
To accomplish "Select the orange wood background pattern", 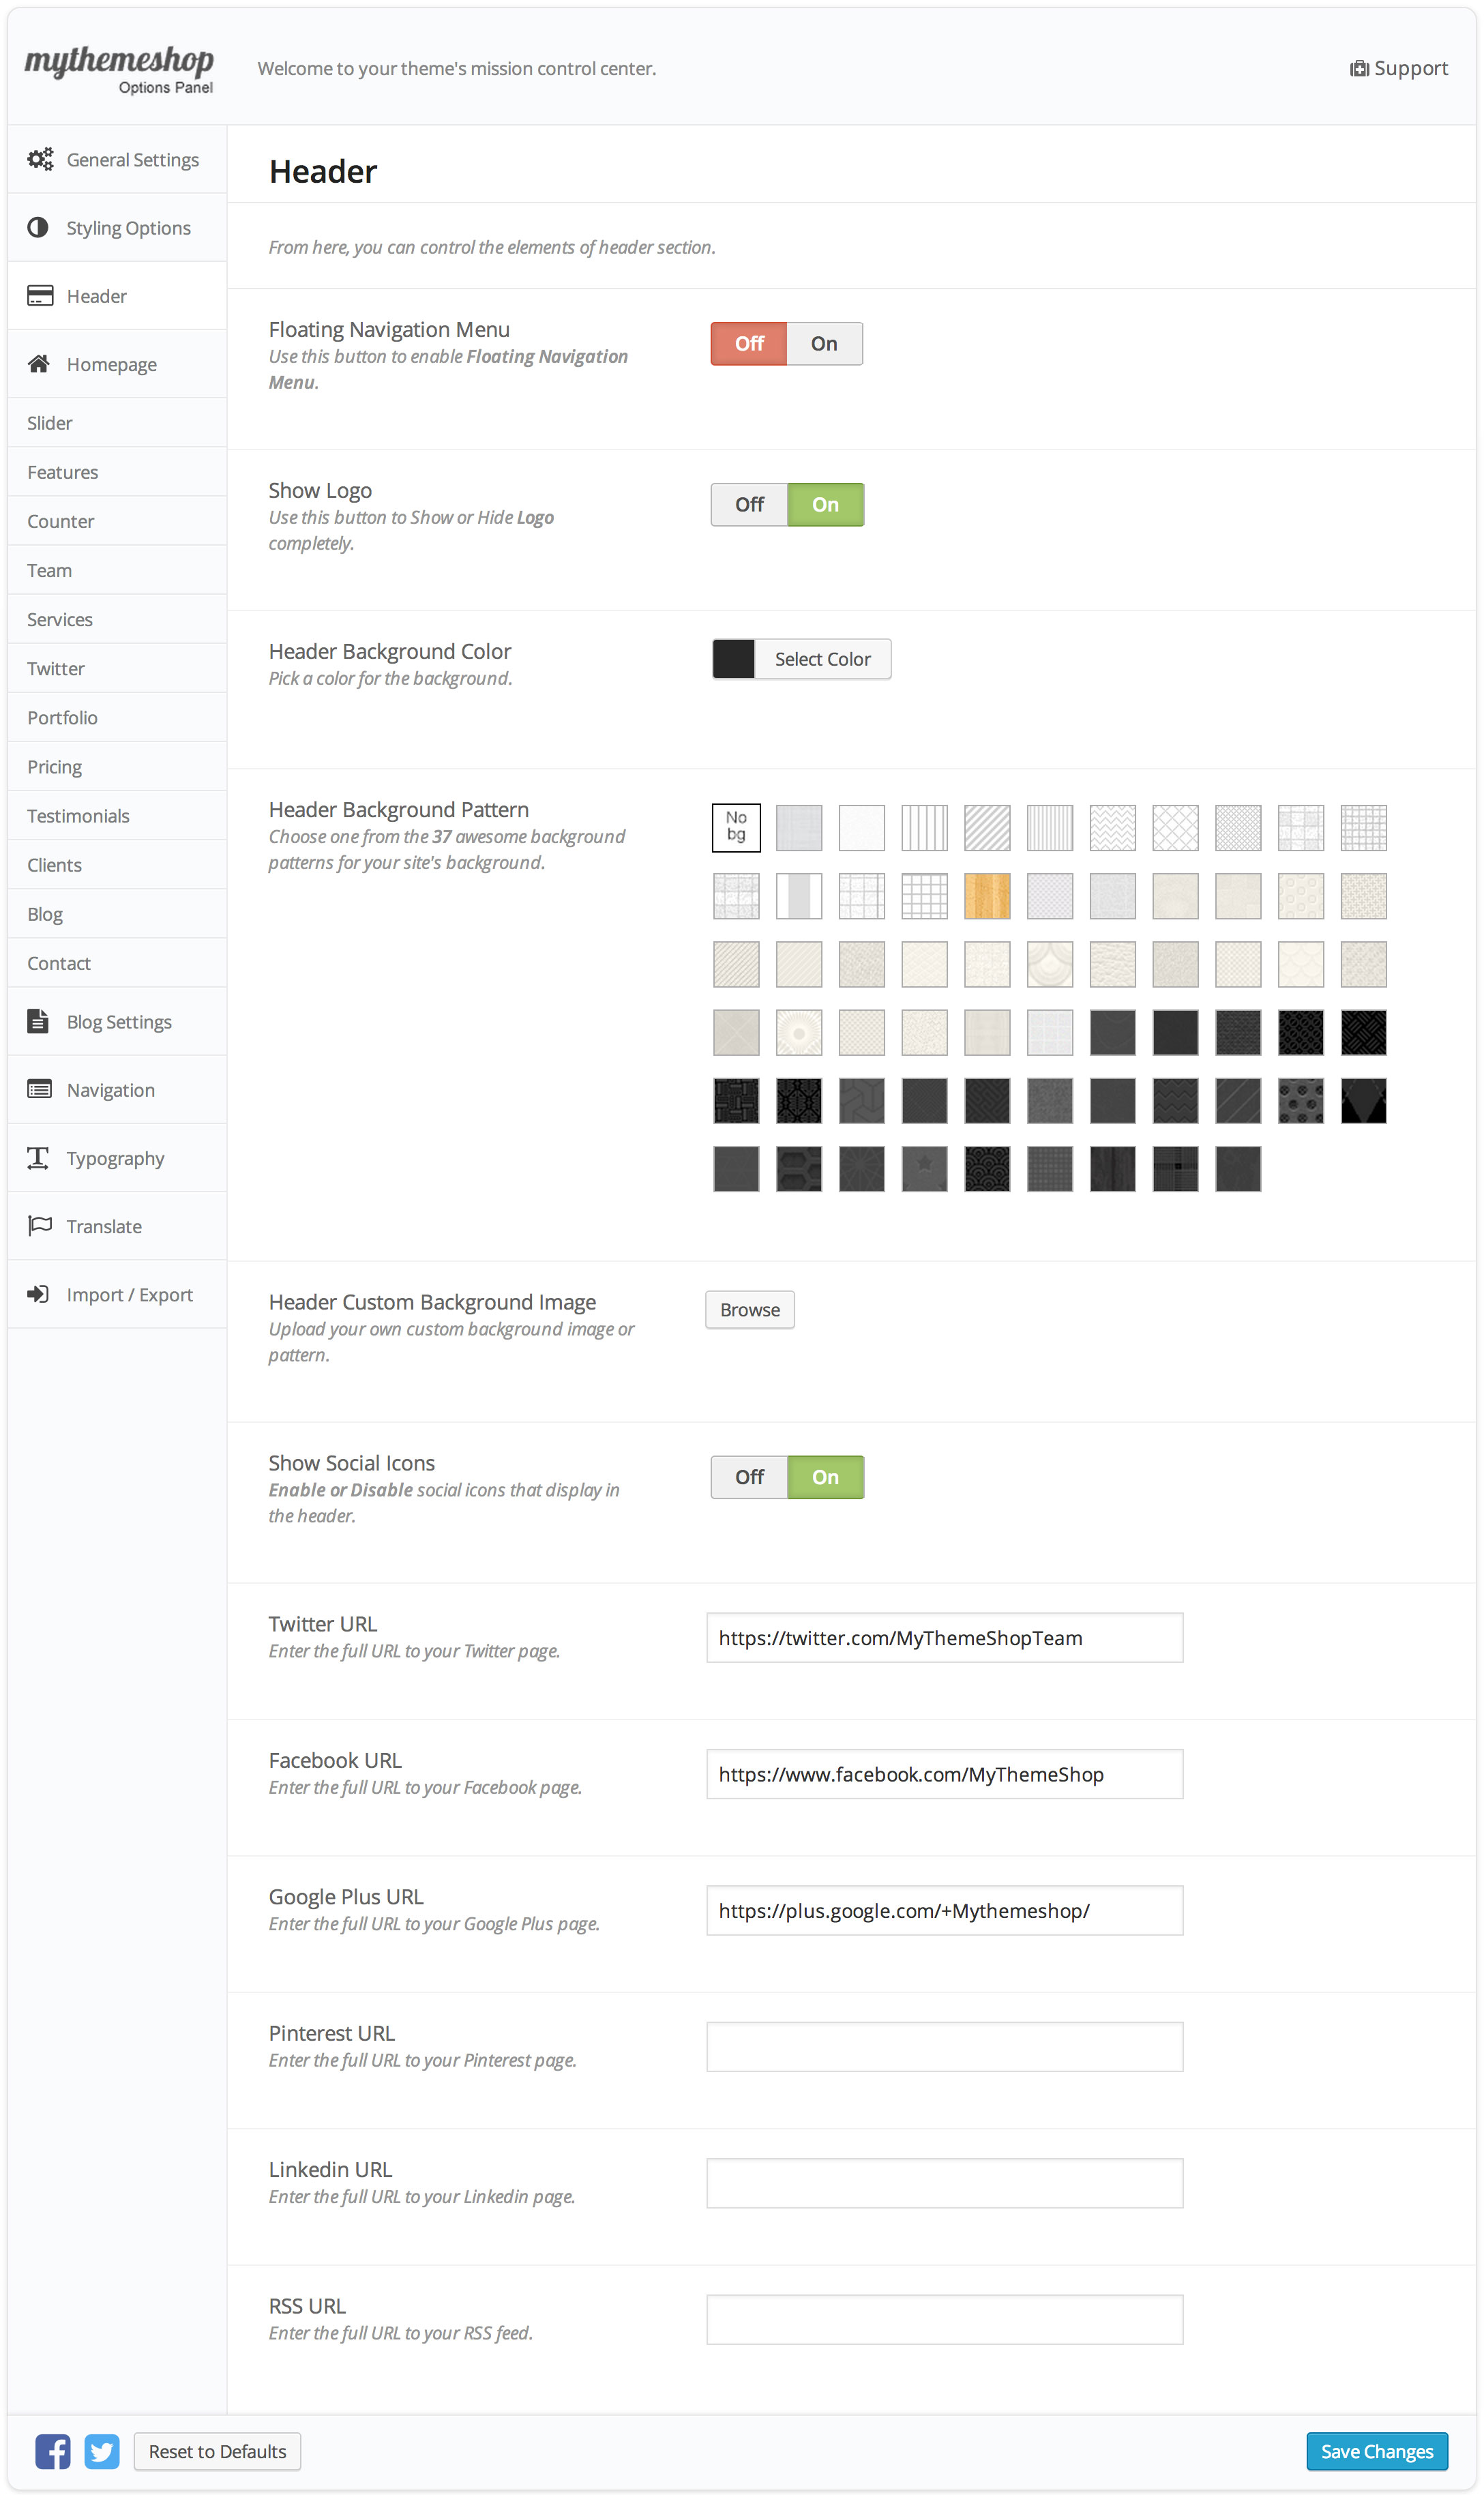I will 986,895.
